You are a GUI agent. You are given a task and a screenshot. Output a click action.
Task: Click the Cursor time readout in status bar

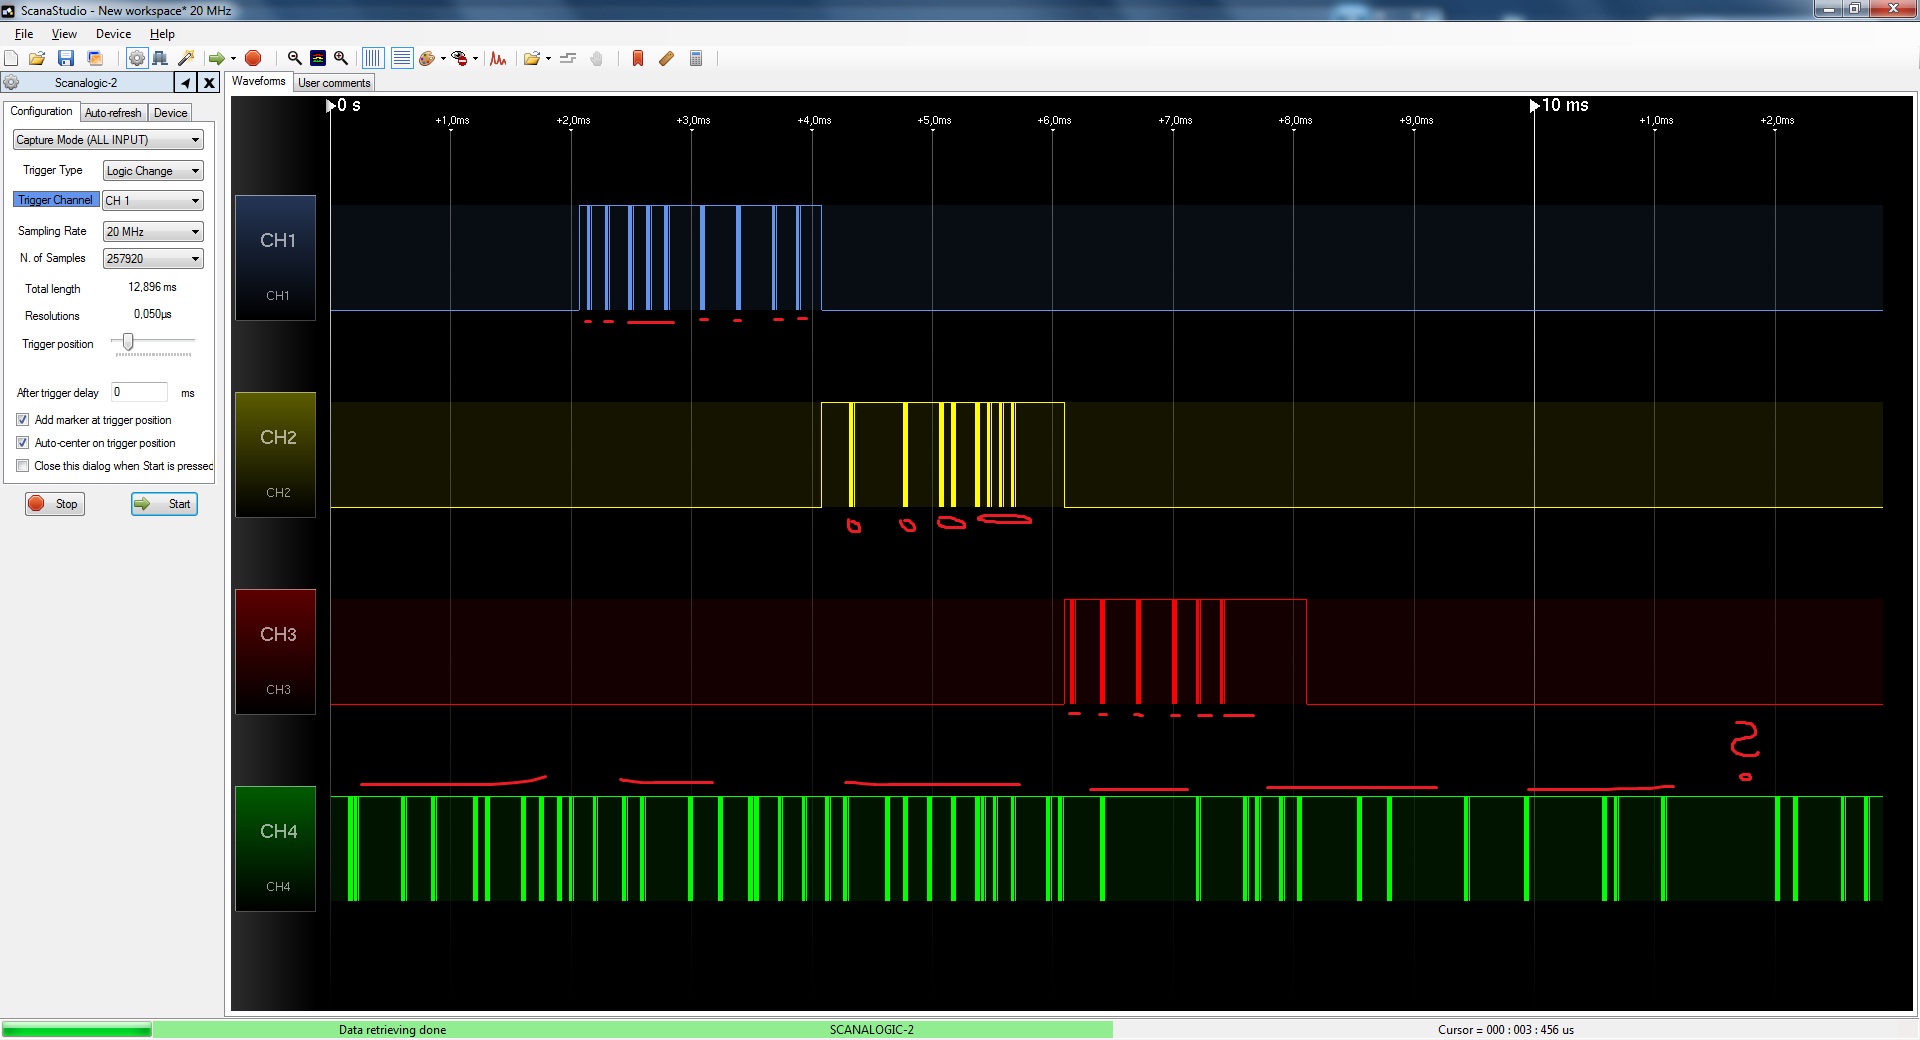(1506, 1030)
